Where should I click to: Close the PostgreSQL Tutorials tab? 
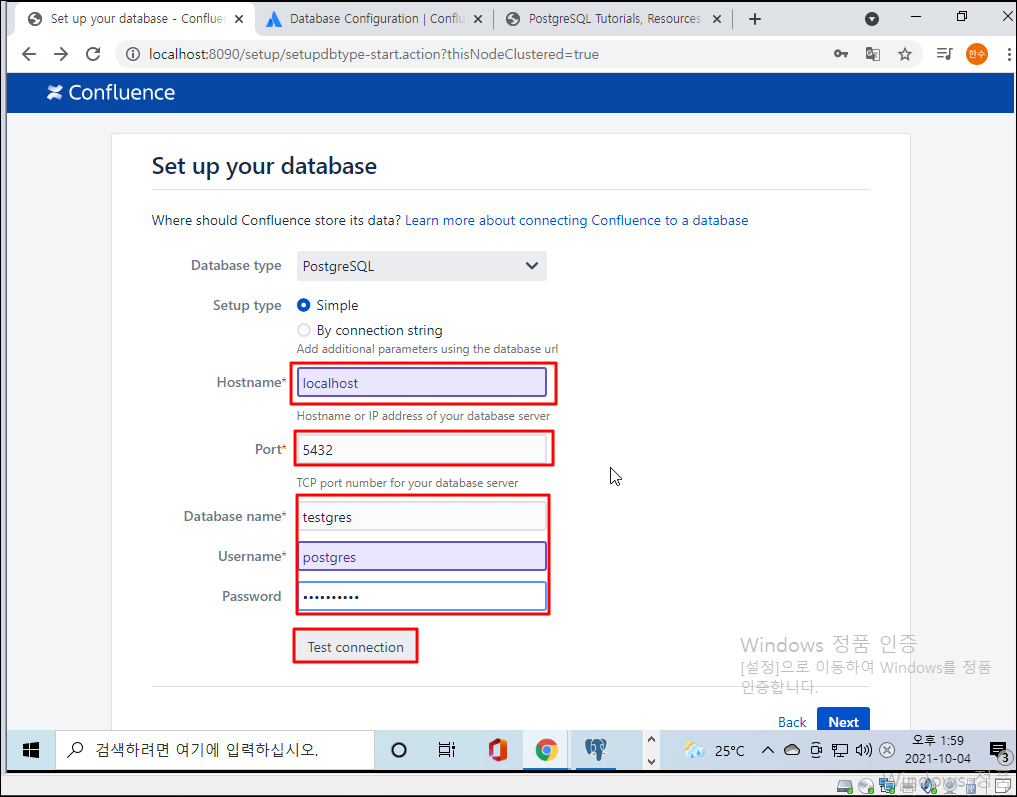point(717,19)
